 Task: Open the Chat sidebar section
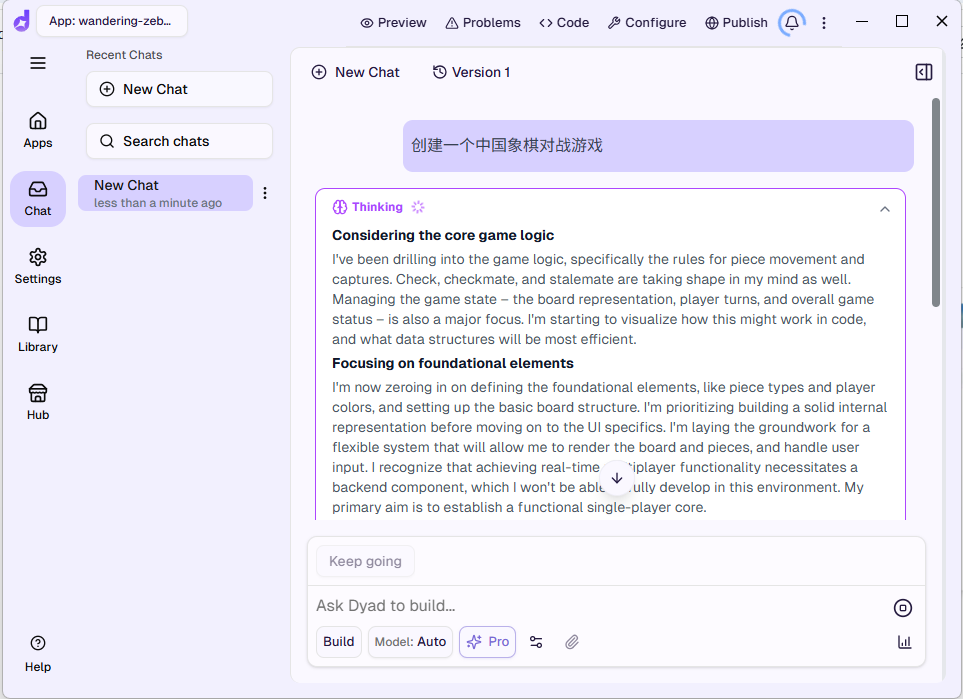click(x=38, y=198)
